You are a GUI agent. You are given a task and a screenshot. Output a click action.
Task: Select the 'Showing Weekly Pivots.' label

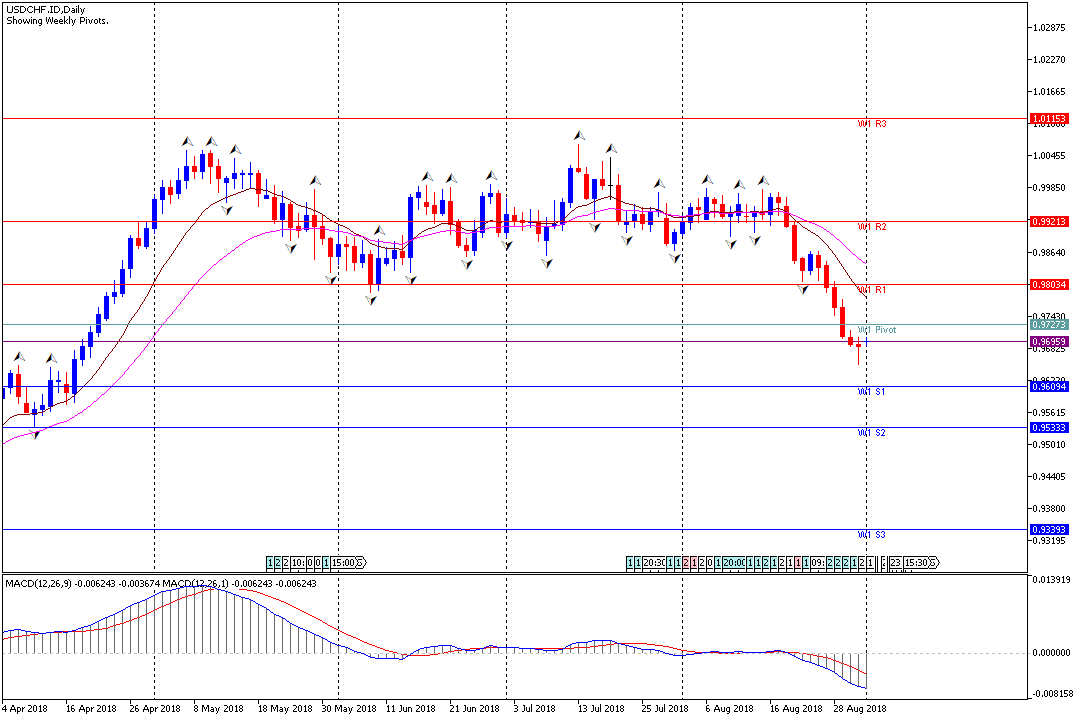[57, 21]
